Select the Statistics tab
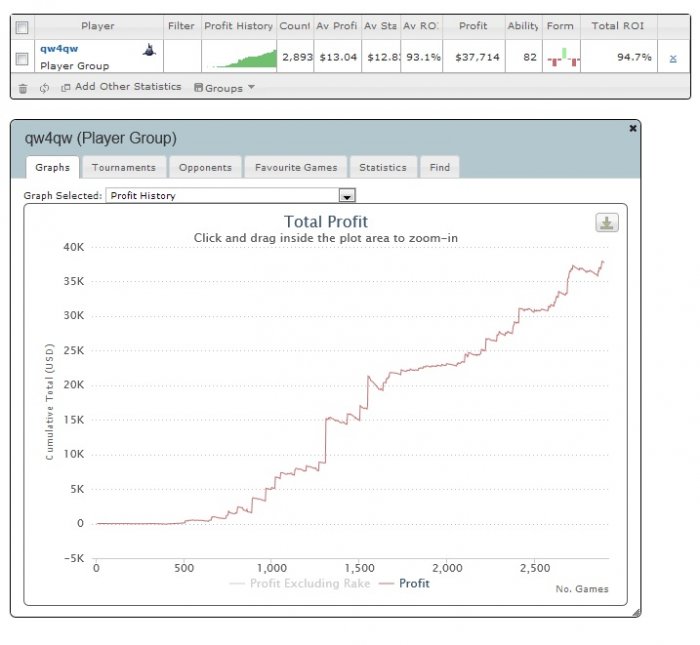Screen dimensions: 700x645 (383, 167)
